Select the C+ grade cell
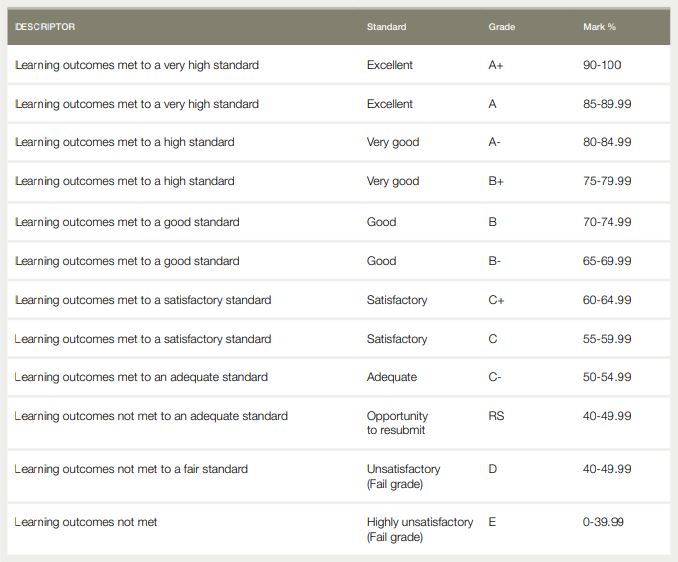Screen dimensions: 678x562 point(495,300)
